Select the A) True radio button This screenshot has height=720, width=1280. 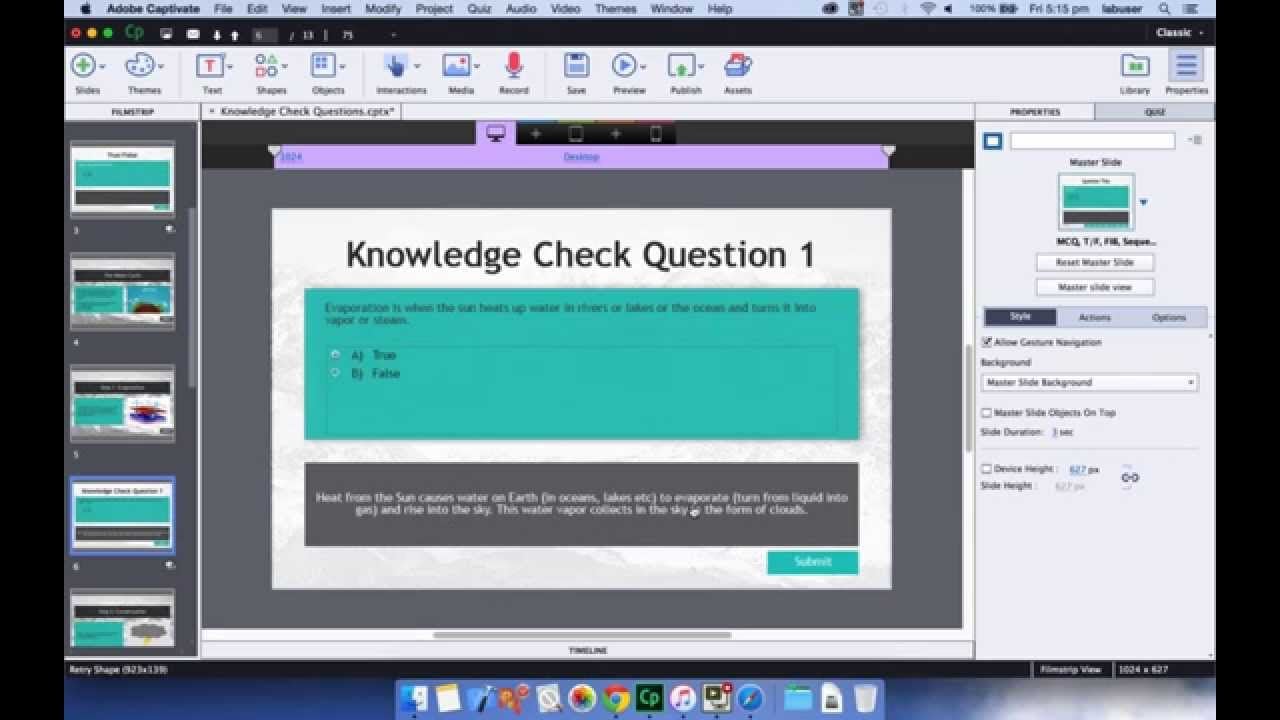(335, 354)
